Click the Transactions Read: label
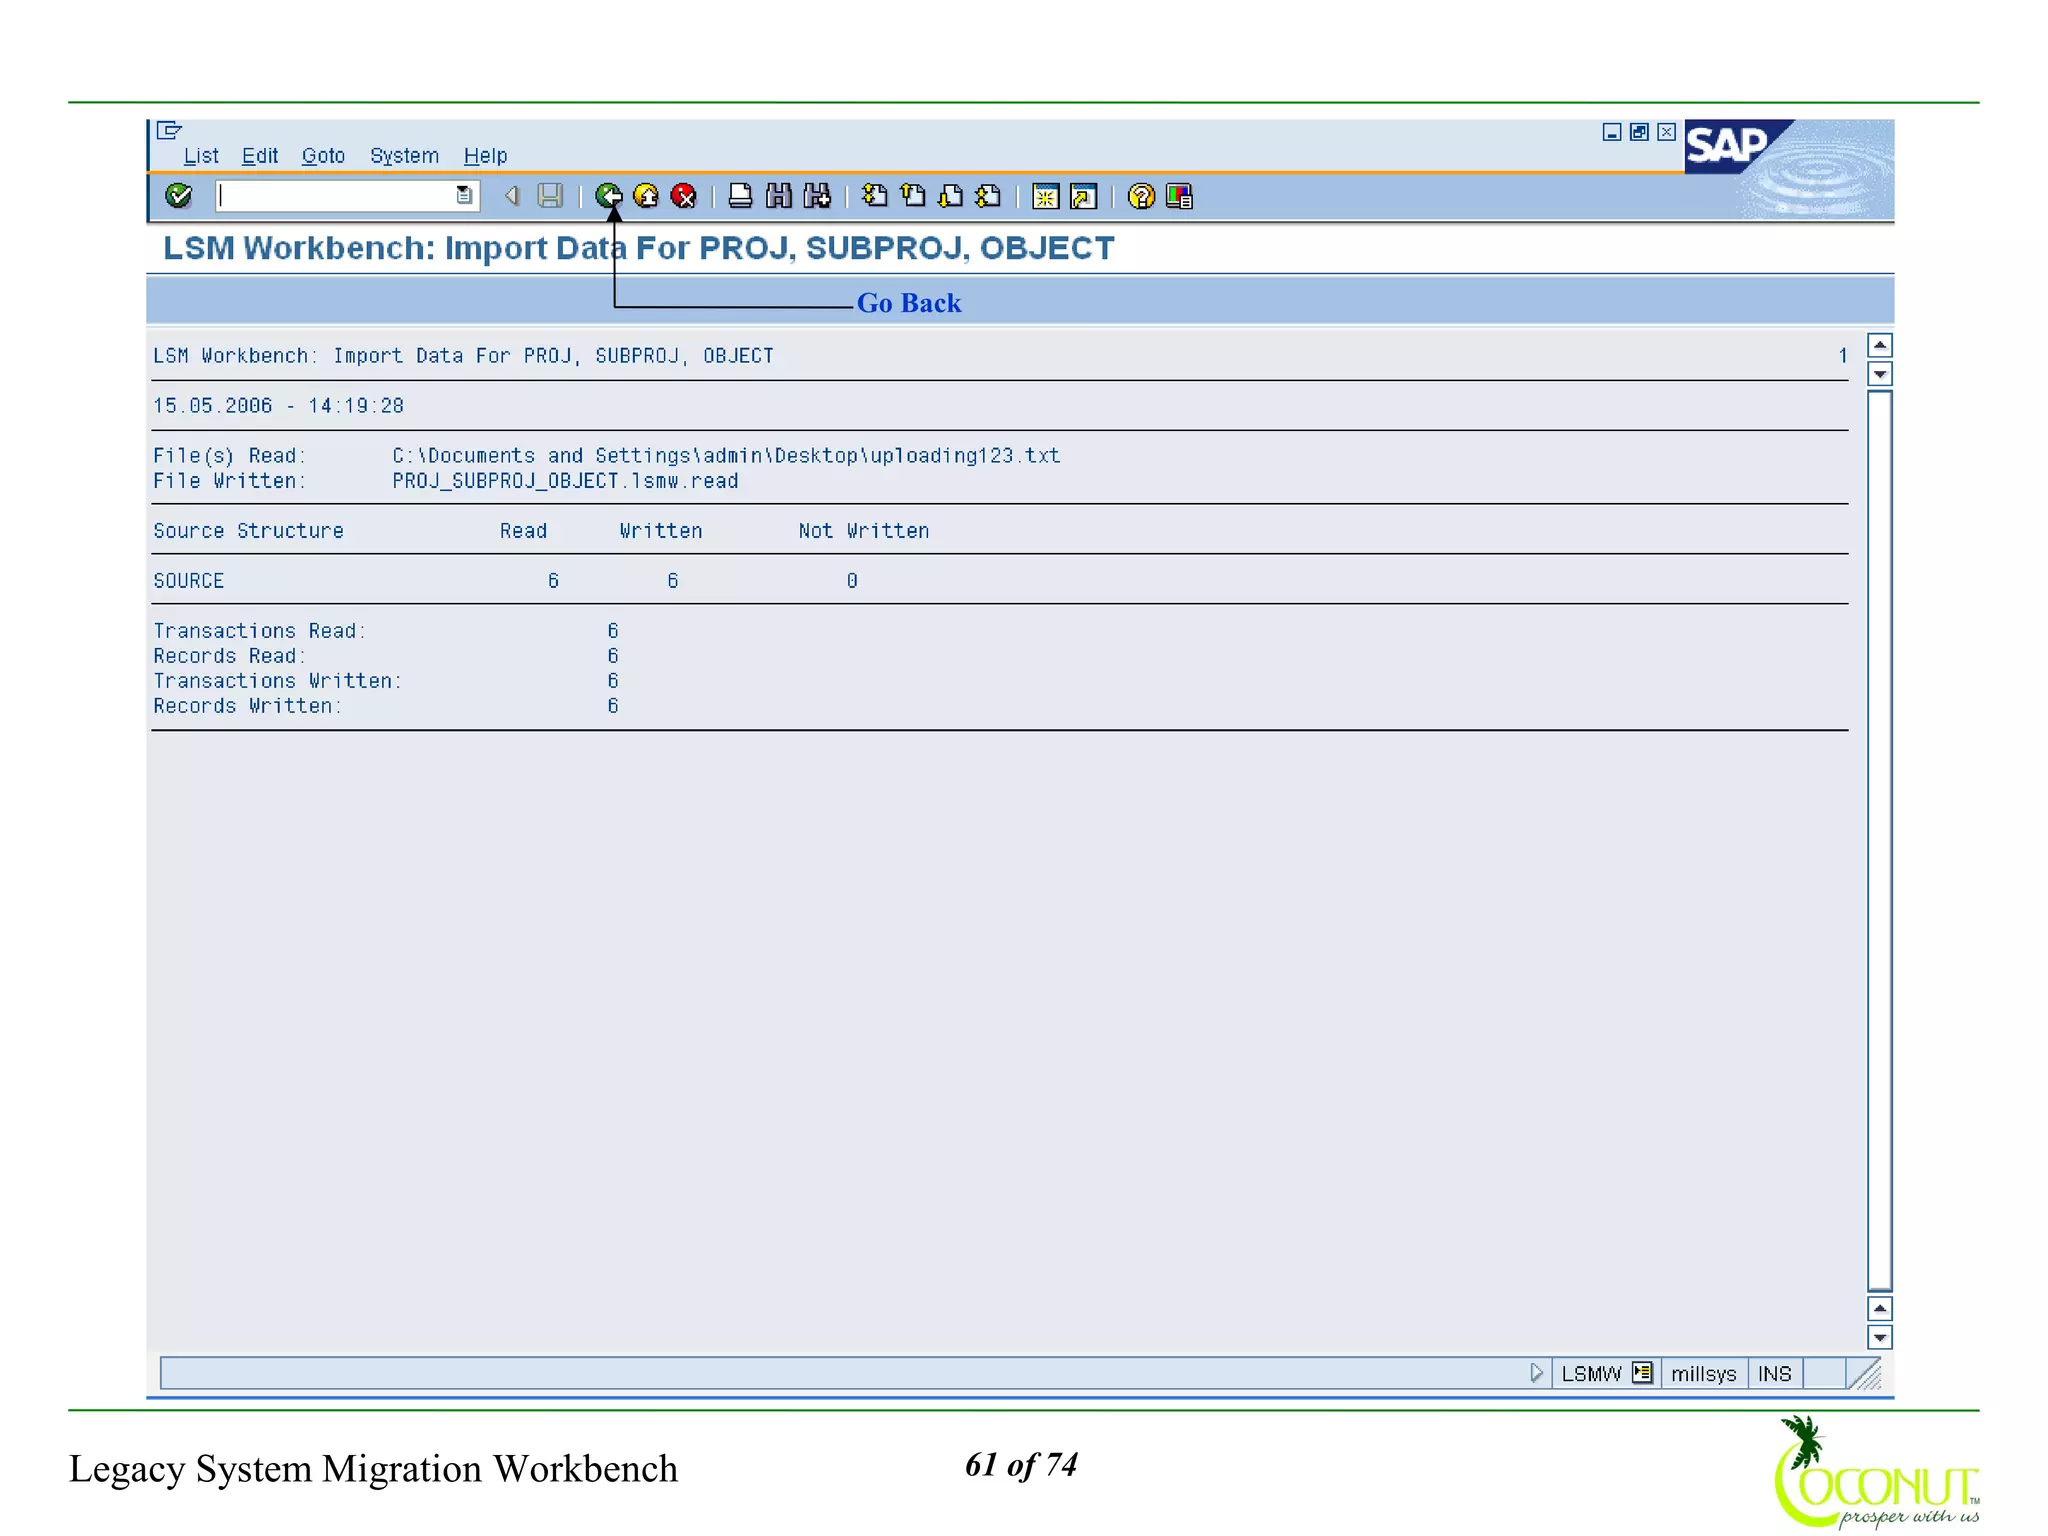Image resolution: width=2048 pixels, height=1536 pixels. [x=260, y=631]
